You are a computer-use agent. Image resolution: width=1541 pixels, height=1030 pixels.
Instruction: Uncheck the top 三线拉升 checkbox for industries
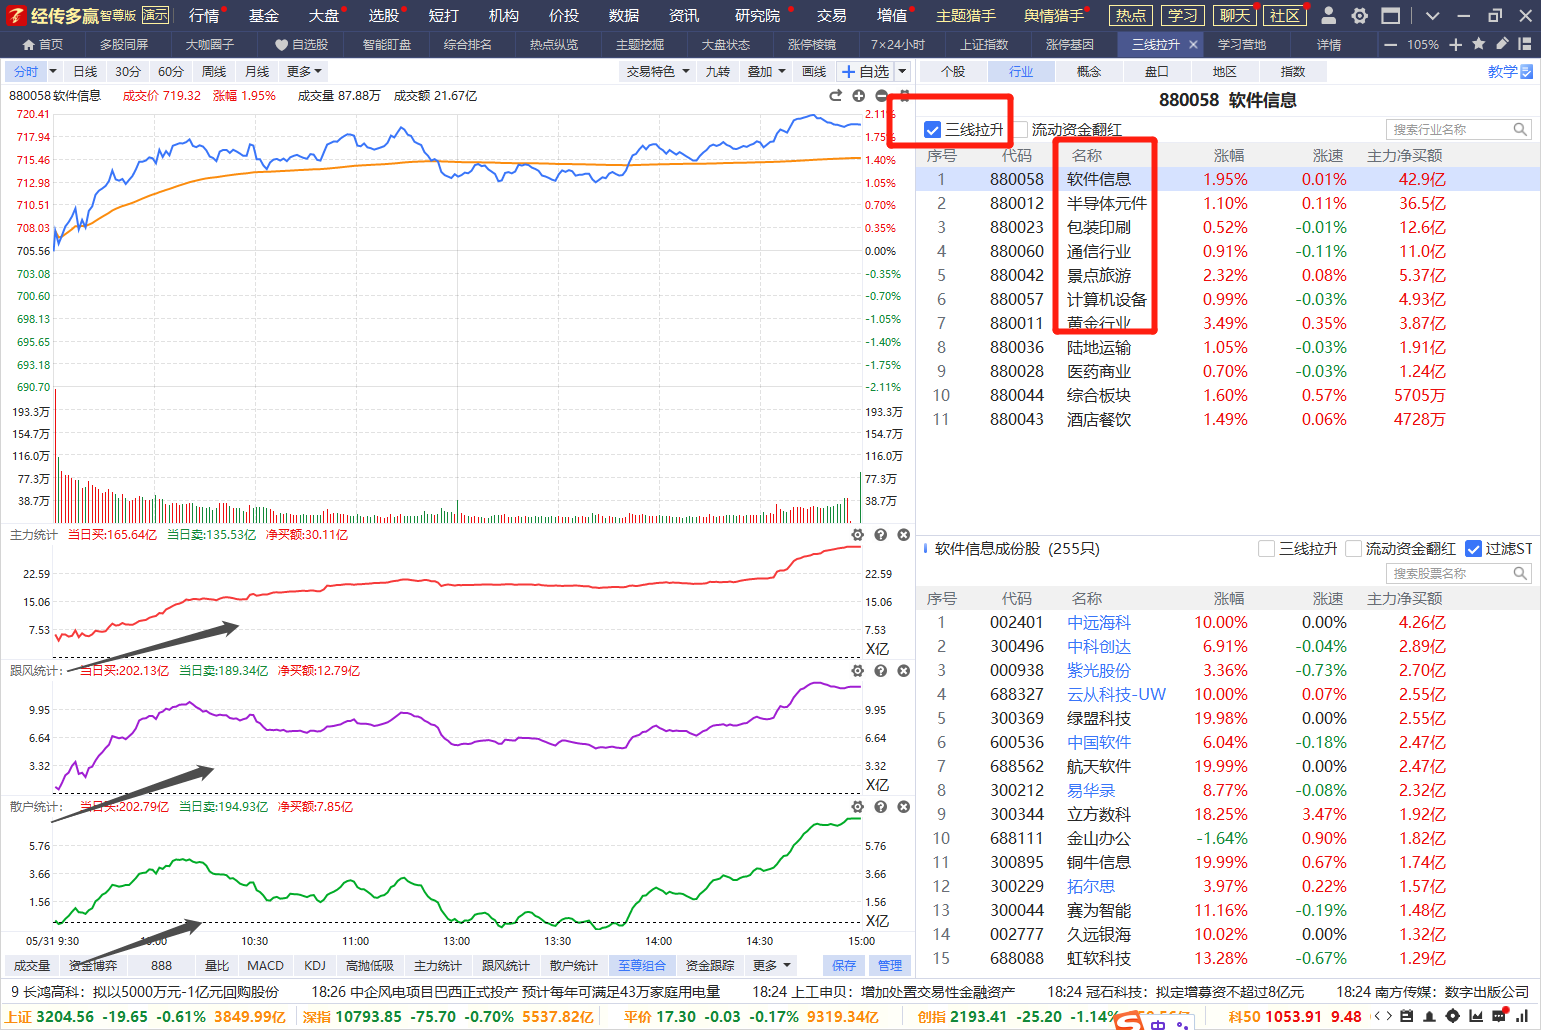pos(933,130)
